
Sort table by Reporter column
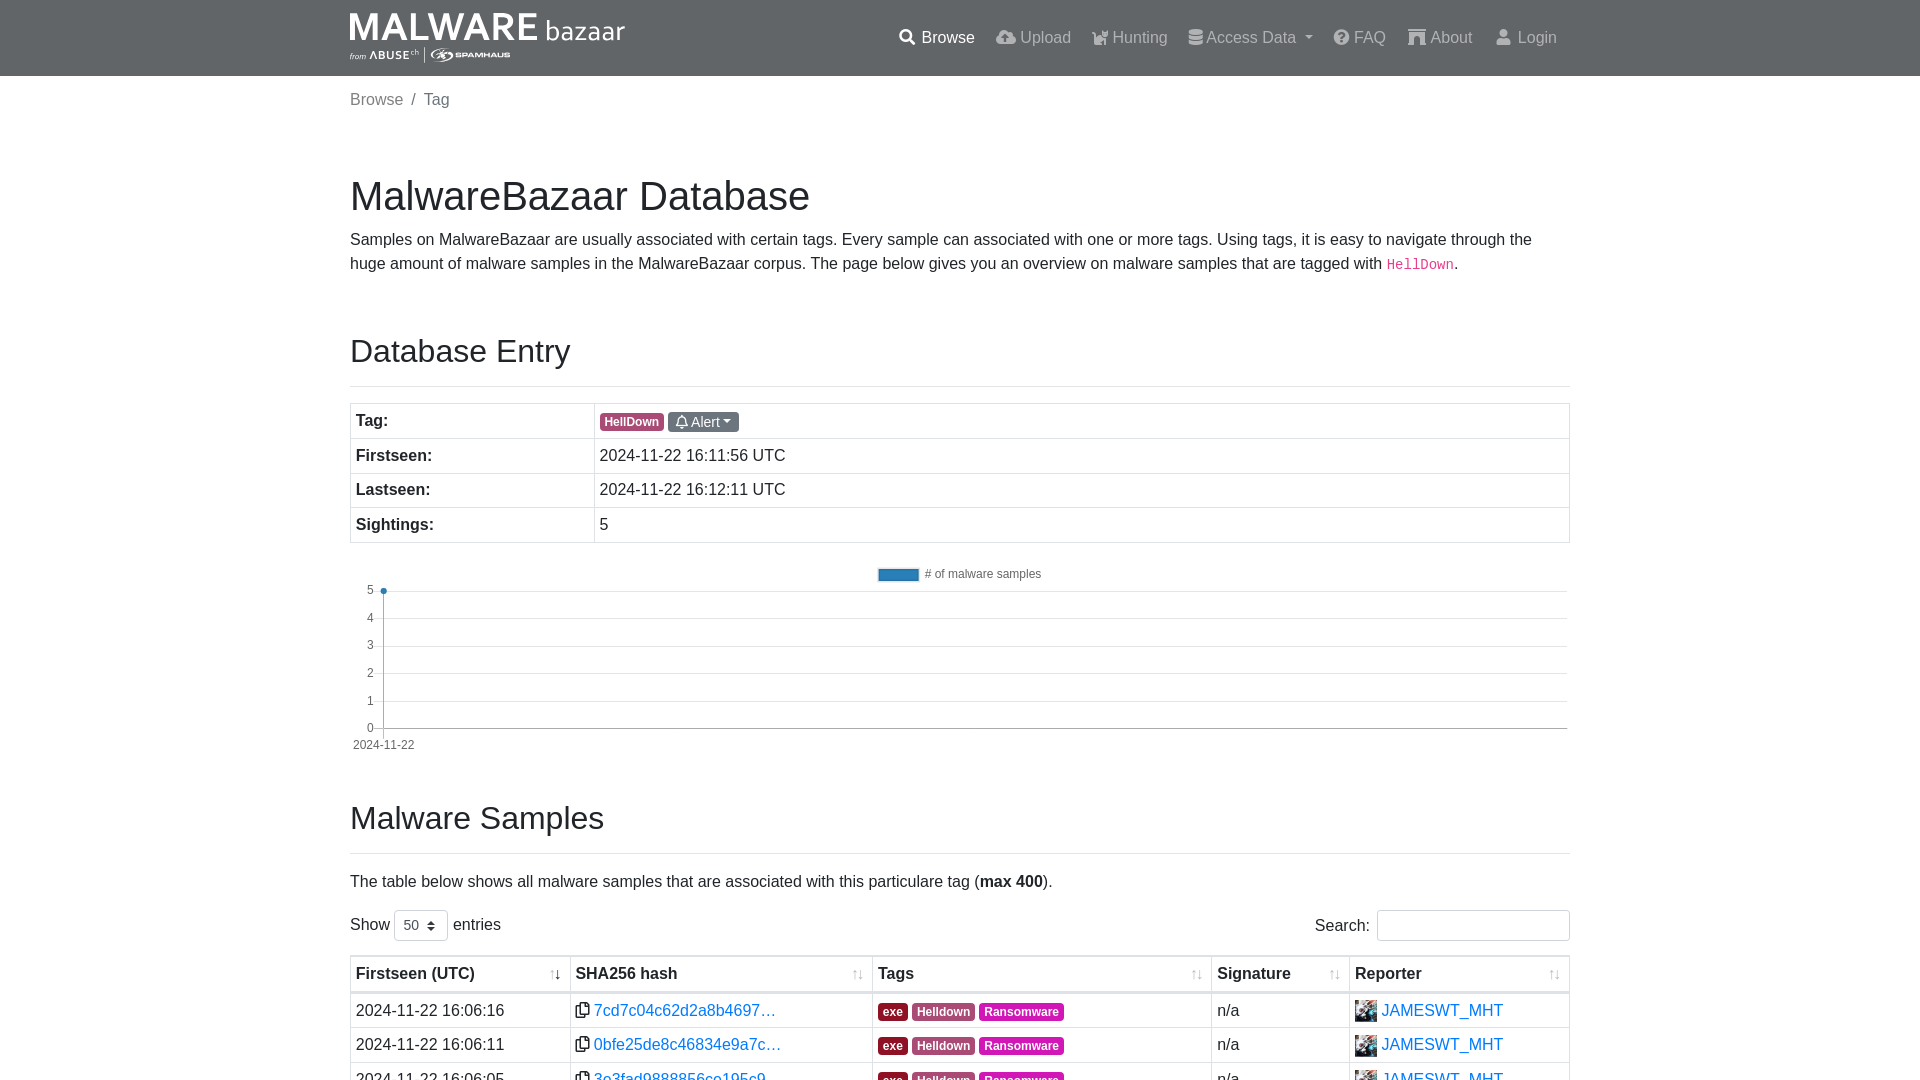pos(1459,974)
